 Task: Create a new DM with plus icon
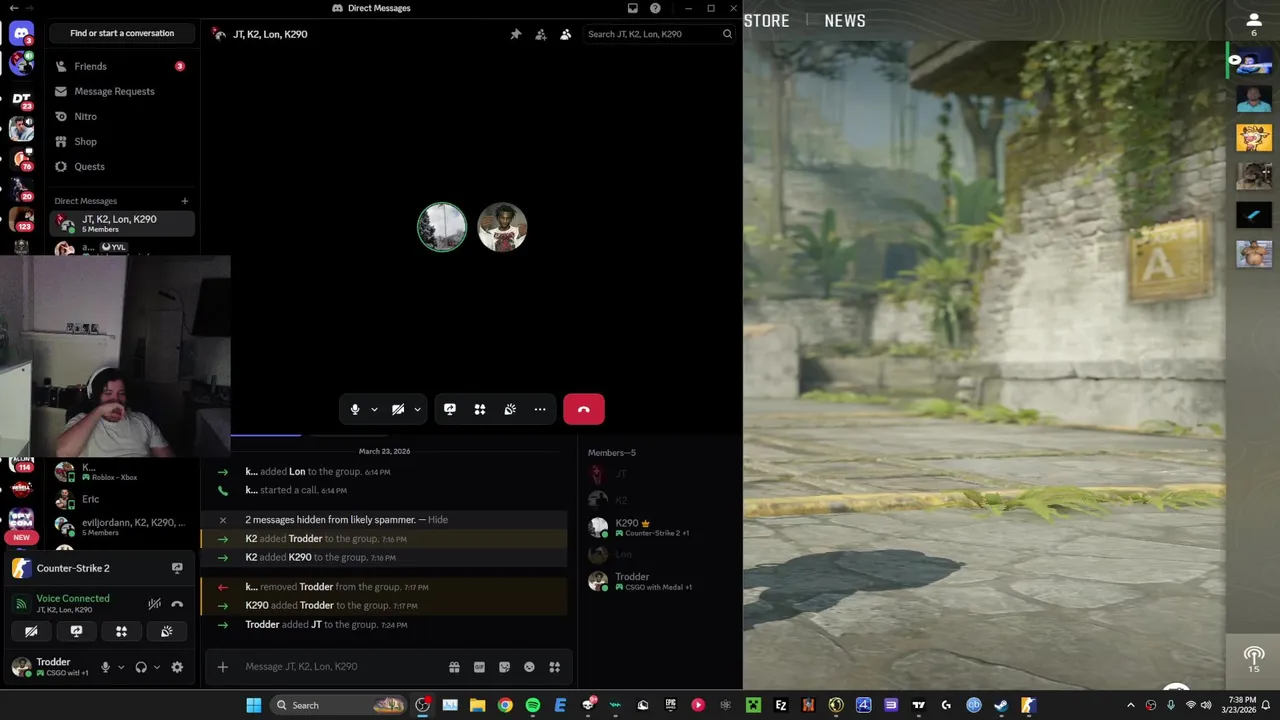(184, 201)
